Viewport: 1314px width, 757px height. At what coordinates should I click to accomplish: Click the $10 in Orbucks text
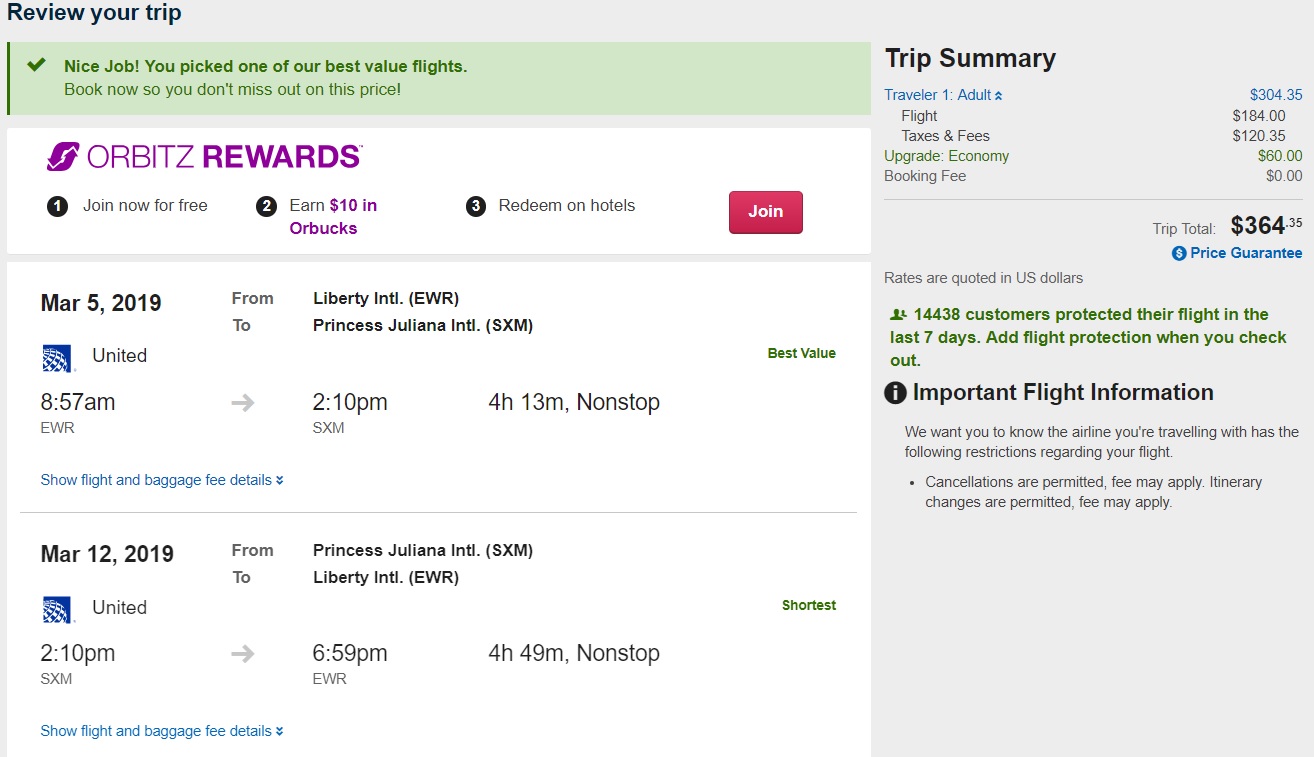tap(333, 216)
